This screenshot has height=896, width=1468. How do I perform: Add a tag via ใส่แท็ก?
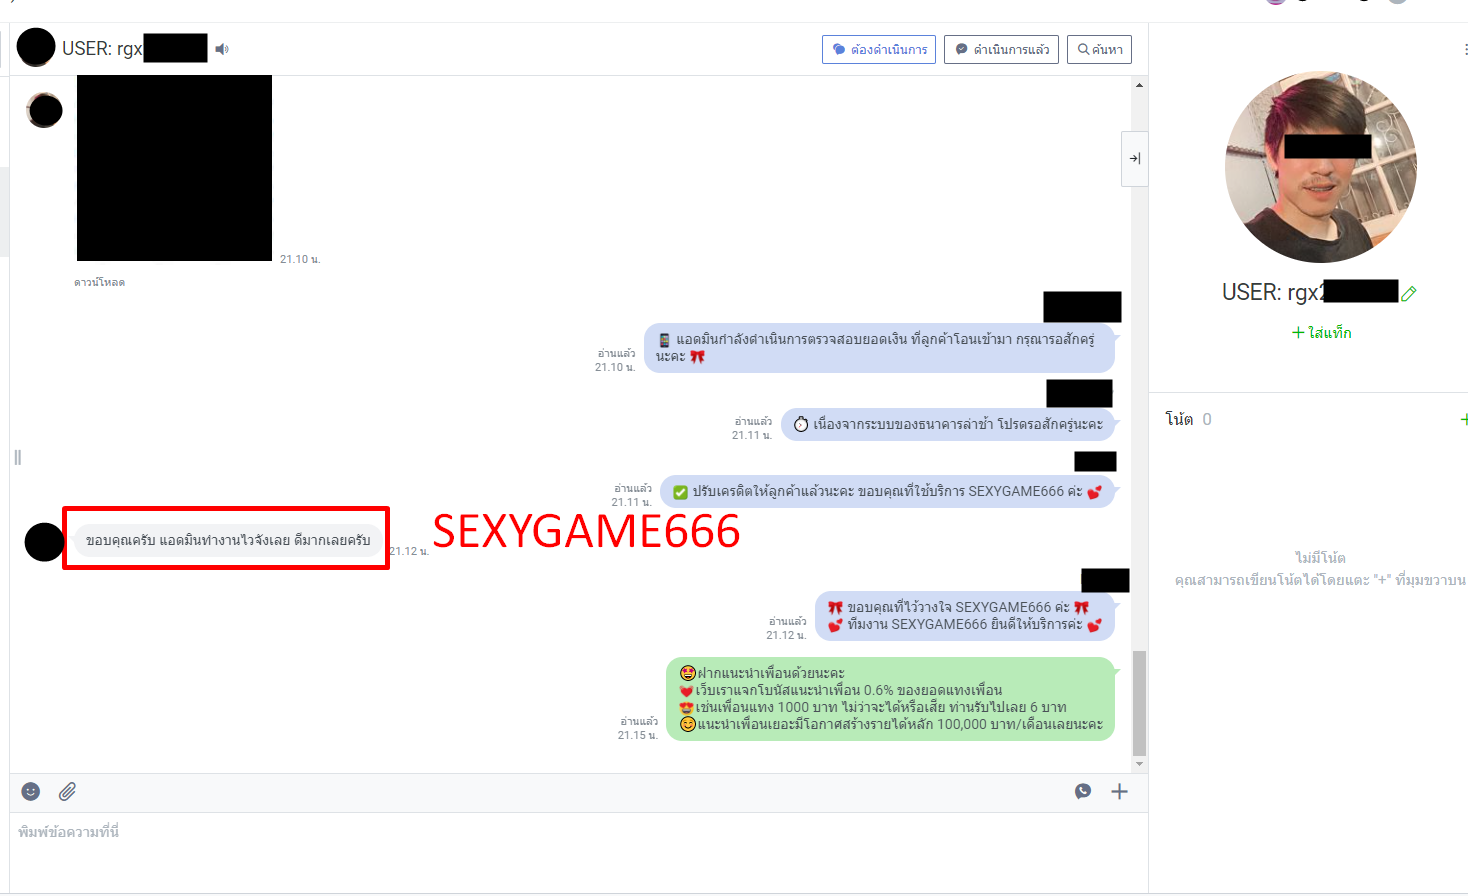[x=1321, y=332]
